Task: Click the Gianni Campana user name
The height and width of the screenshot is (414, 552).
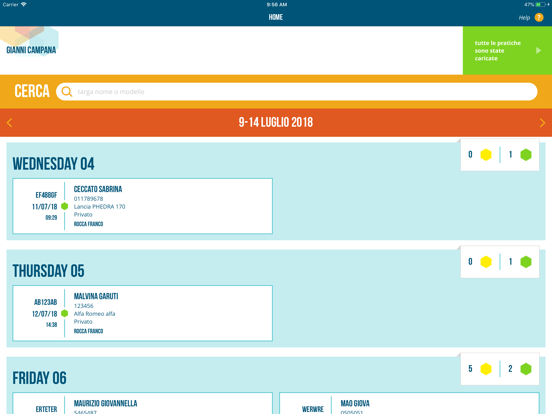Action: 31,50
